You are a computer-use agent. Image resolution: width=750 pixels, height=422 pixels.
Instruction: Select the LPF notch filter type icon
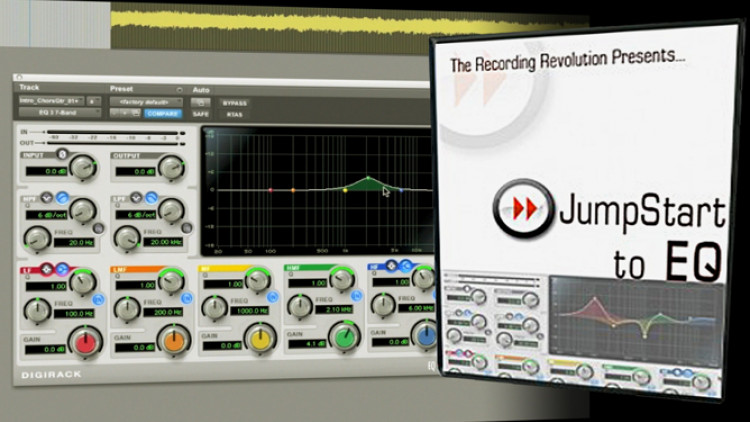[136, 197]
